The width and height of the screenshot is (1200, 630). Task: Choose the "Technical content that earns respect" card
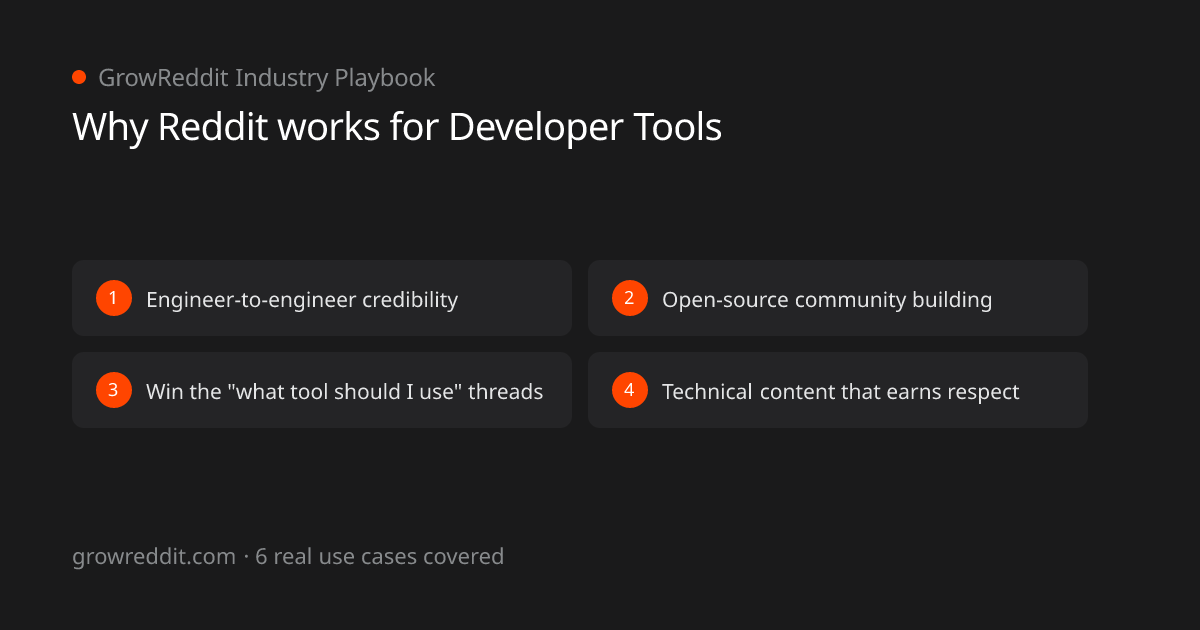(838, 390)
